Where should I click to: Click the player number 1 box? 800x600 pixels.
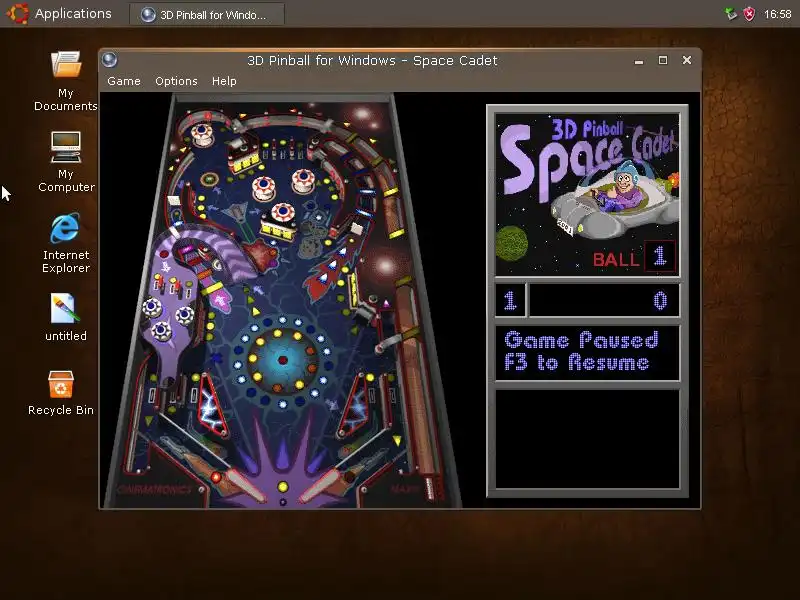(510, 301)
